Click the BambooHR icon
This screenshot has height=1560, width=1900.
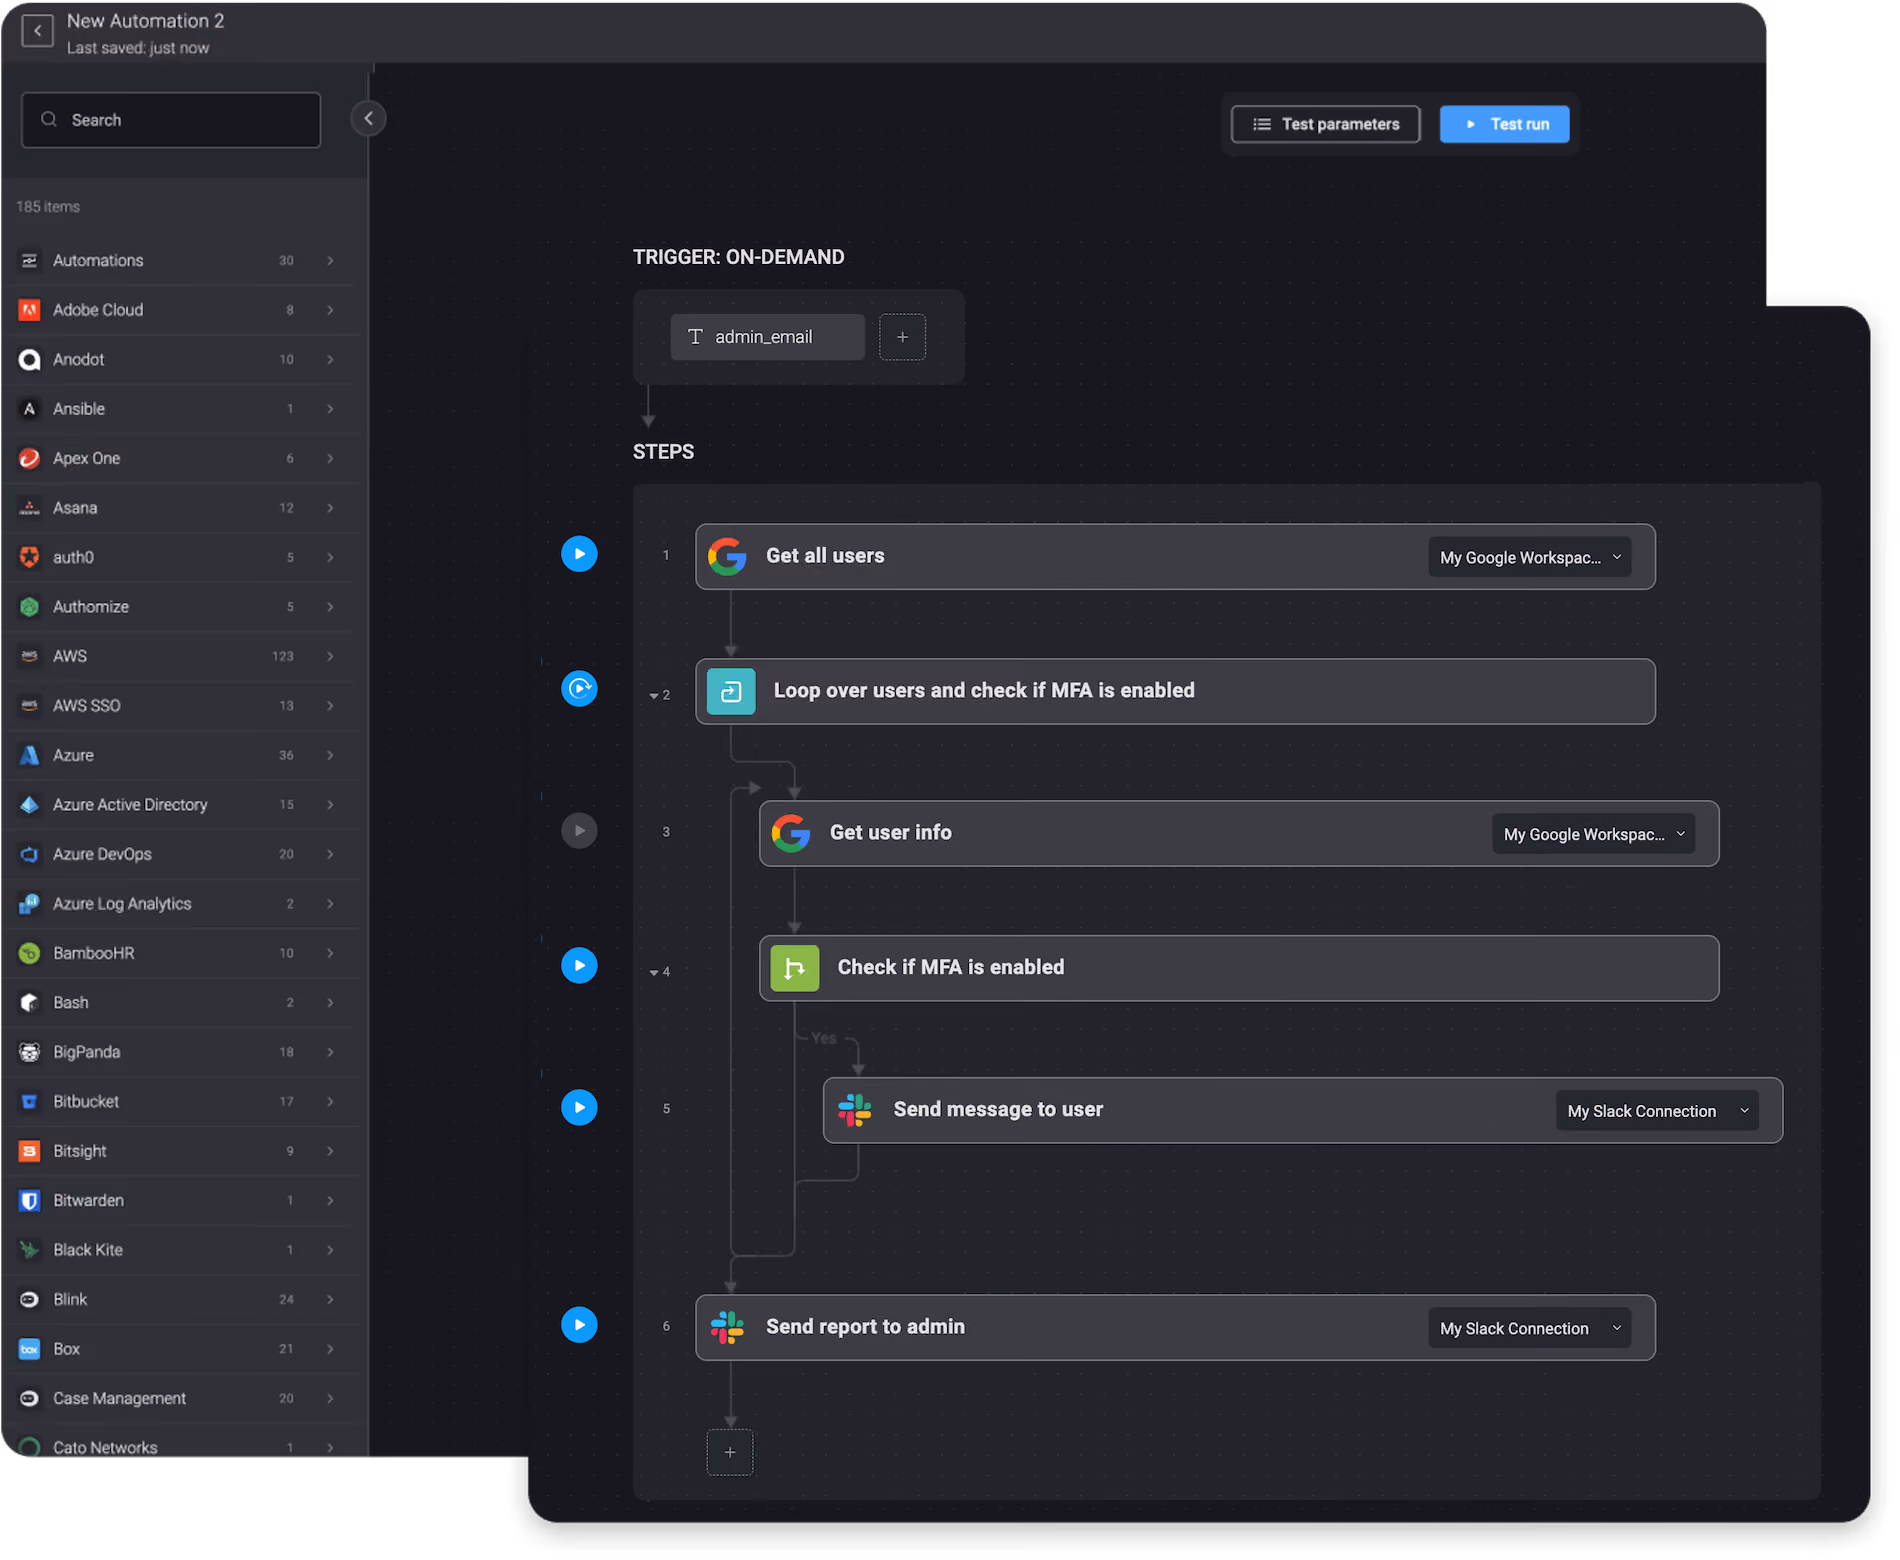30,953
